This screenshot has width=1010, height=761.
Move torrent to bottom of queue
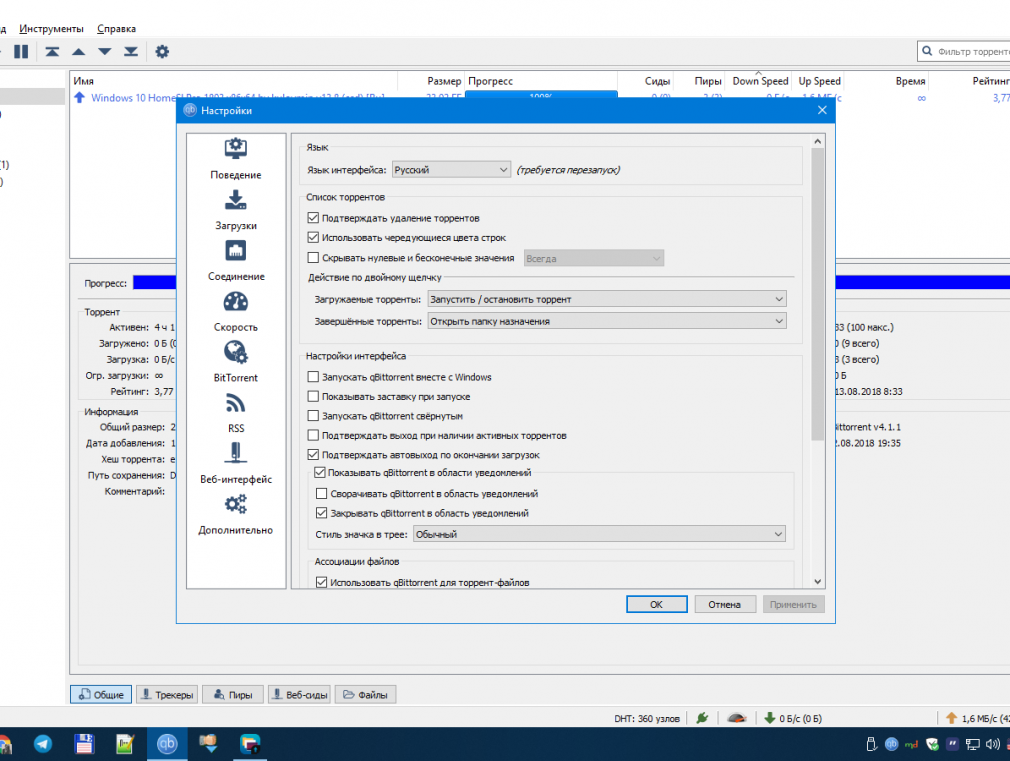[131, 52]
